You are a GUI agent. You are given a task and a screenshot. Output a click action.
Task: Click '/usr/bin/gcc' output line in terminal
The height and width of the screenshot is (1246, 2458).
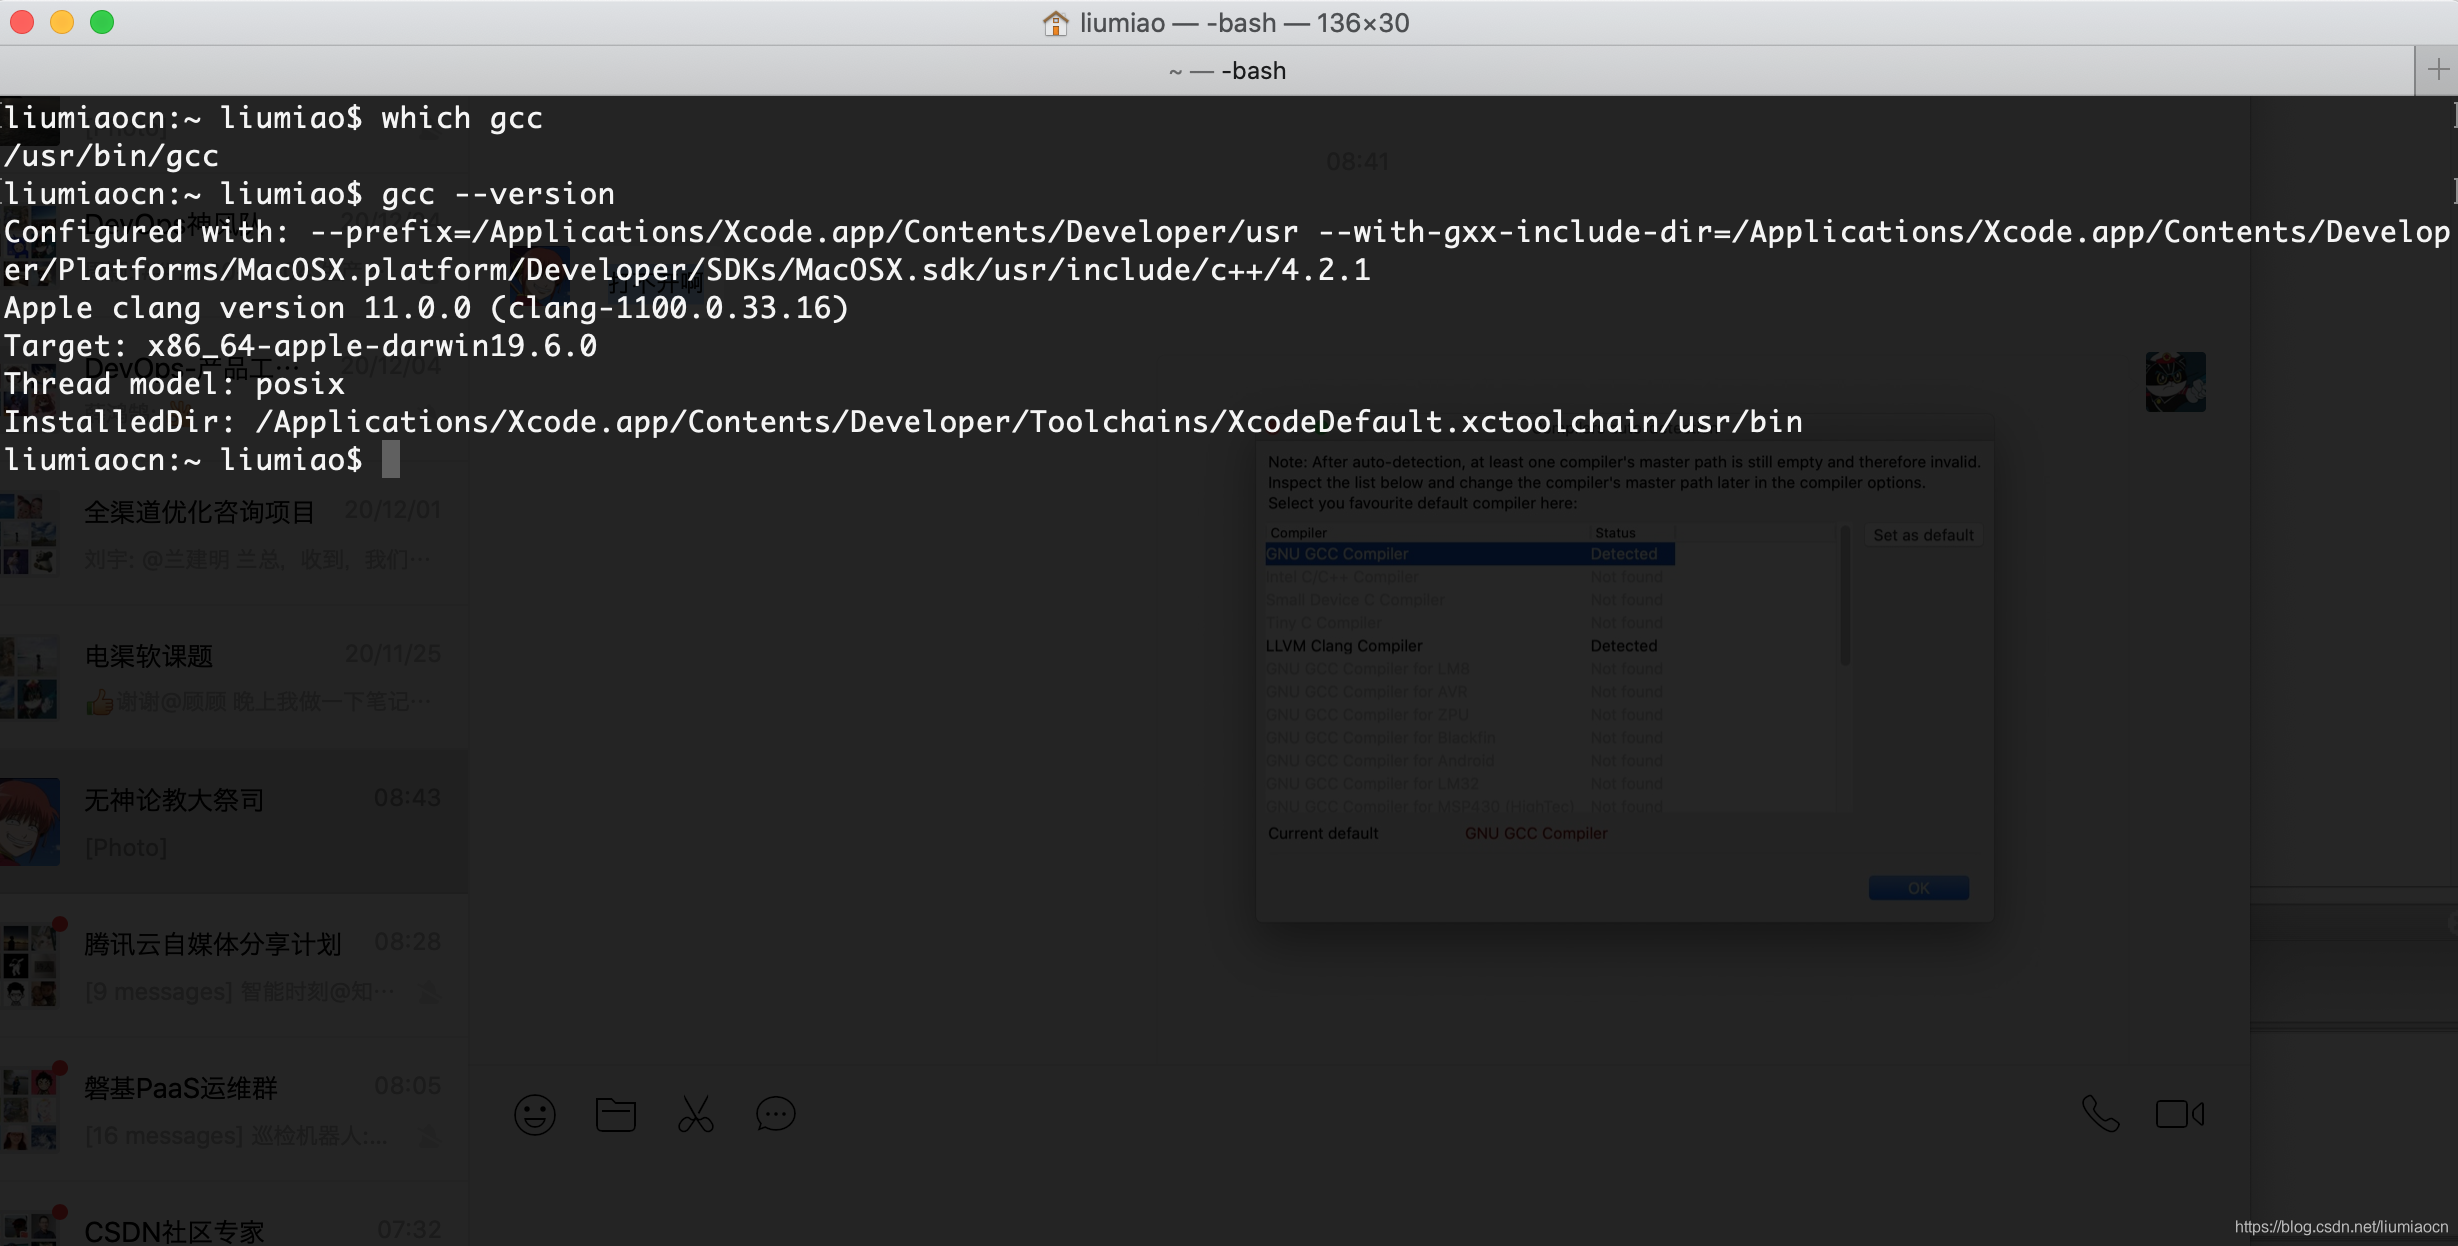point(111,156)
